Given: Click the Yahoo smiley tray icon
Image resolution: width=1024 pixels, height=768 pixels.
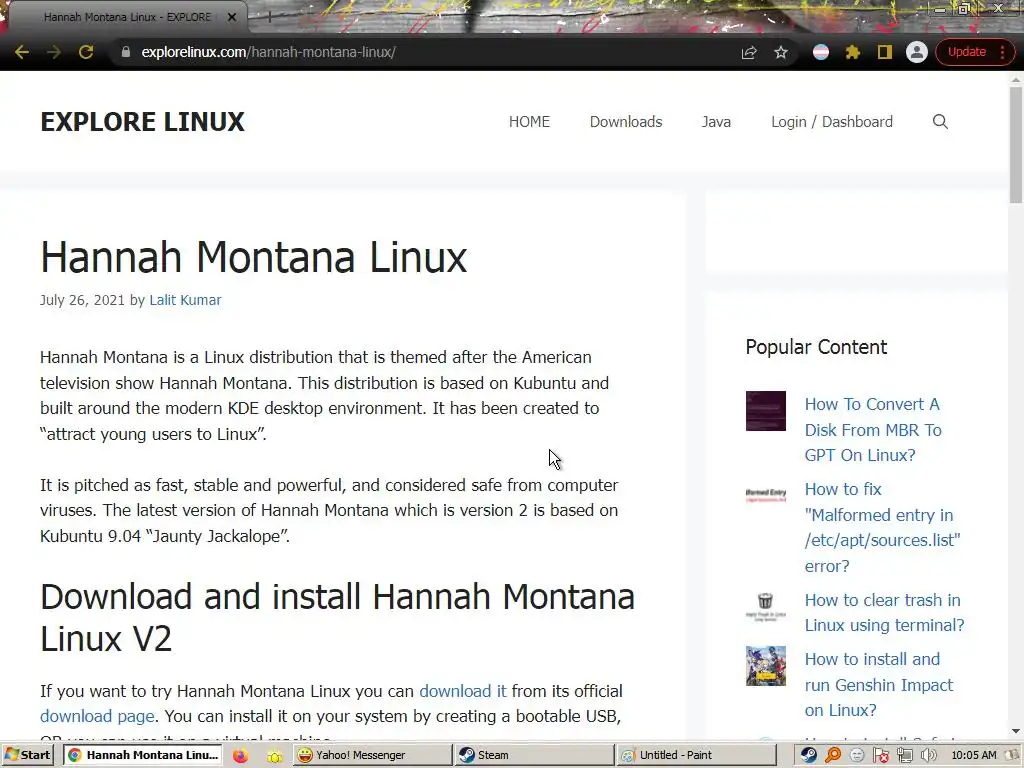Looking at the screenshot, I should (857, 756).
